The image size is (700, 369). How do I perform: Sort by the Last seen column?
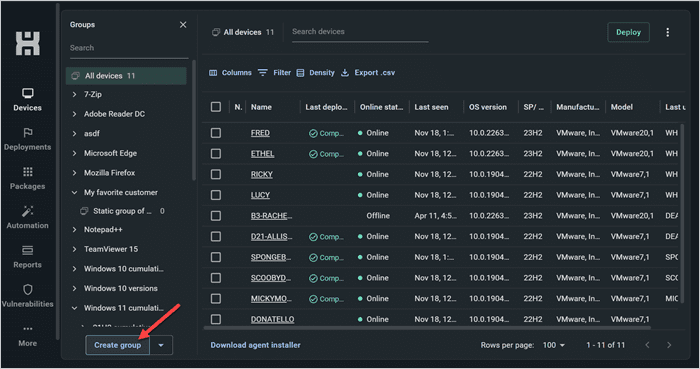pyautogui.click(x=431, y=107)
